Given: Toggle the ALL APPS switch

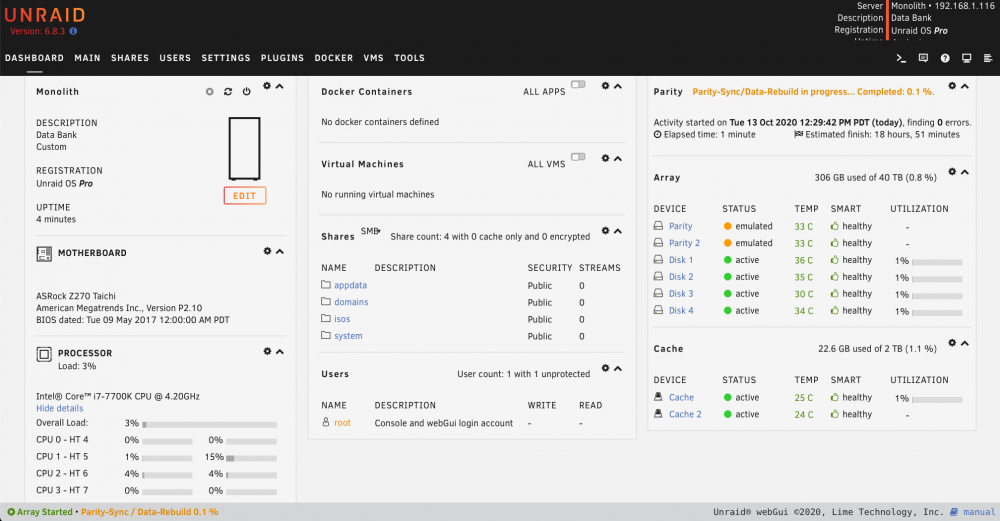Looking at the screenshot, I should (x=578, y=85).
